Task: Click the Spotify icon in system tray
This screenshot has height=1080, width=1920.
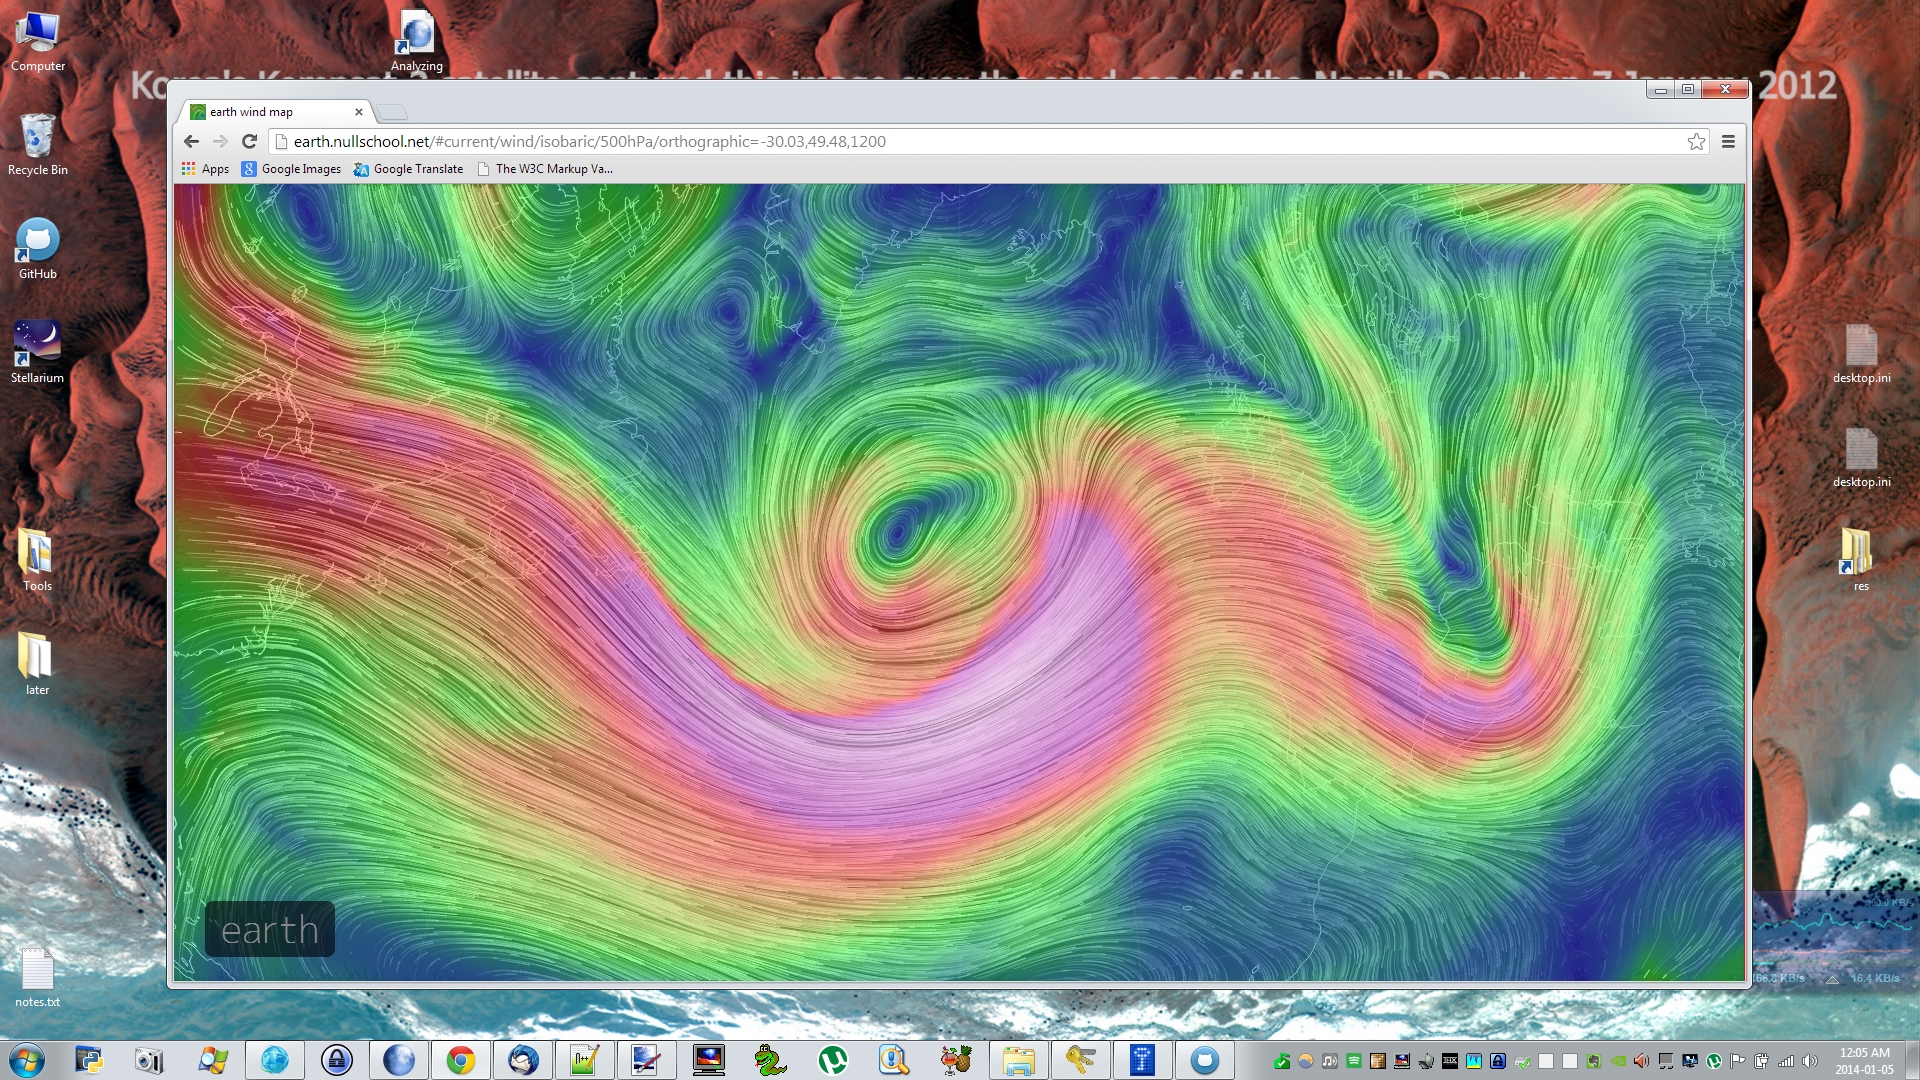Action: click(1354, 1061)
